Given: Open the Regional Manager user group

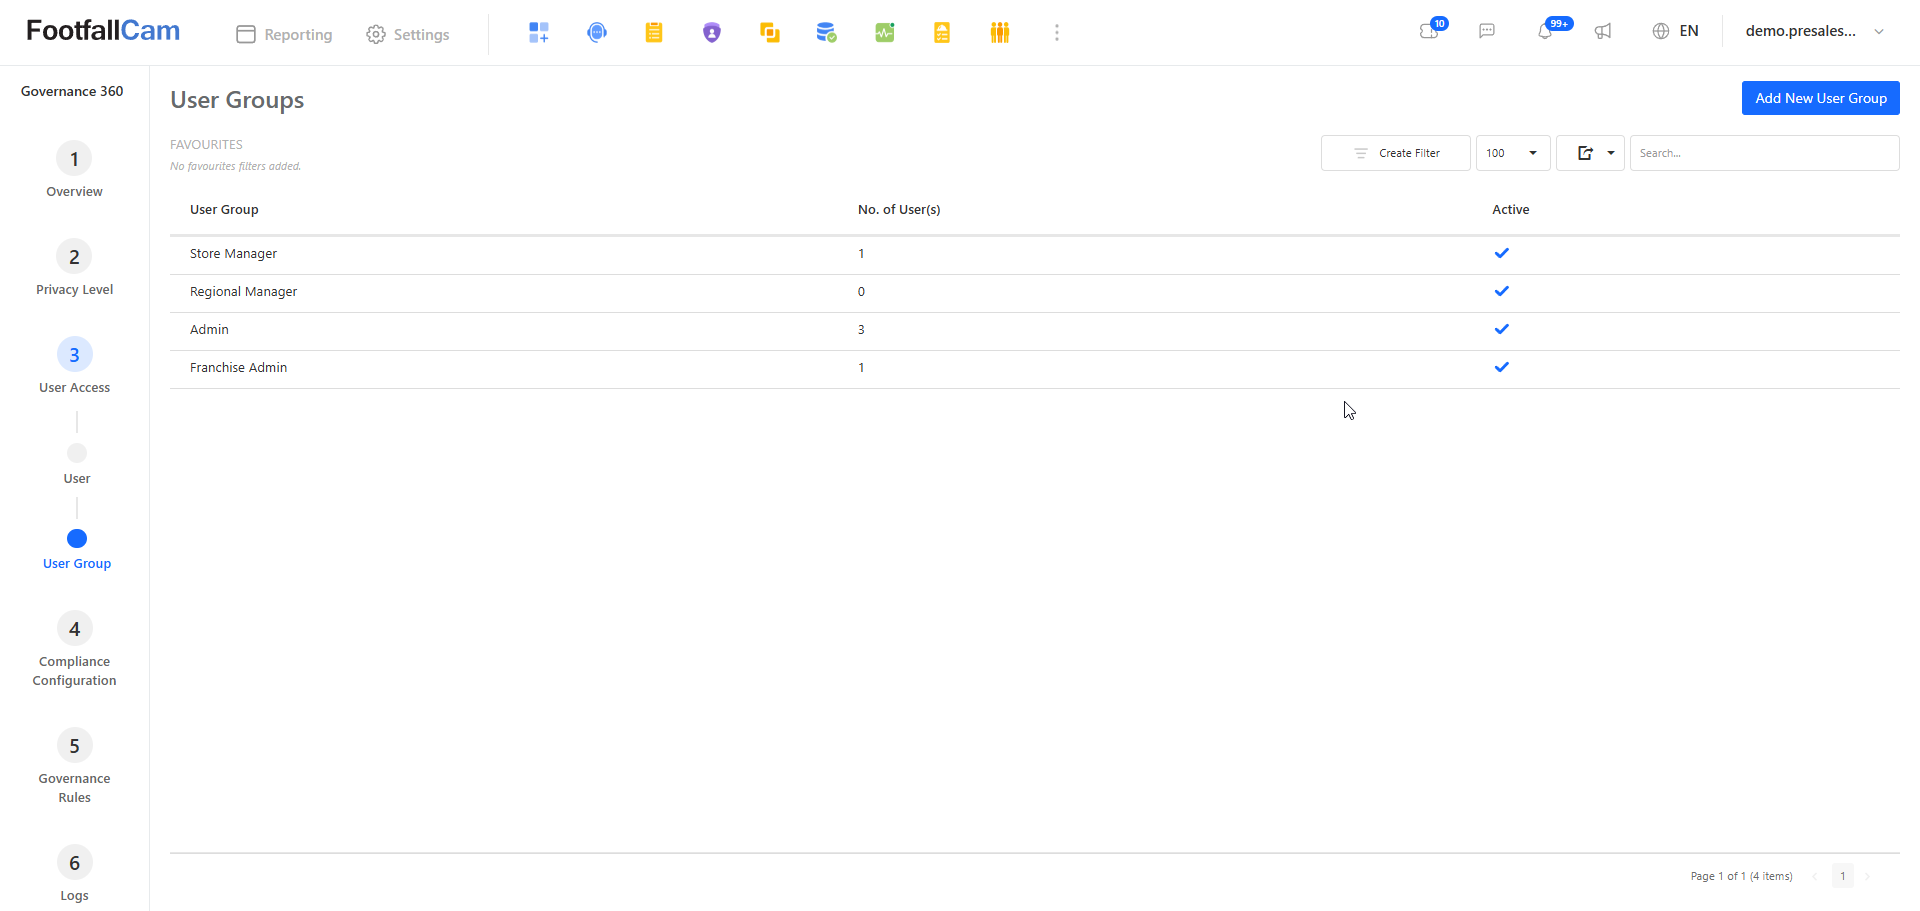Looking at the screenshot, I should click(243, 292).
